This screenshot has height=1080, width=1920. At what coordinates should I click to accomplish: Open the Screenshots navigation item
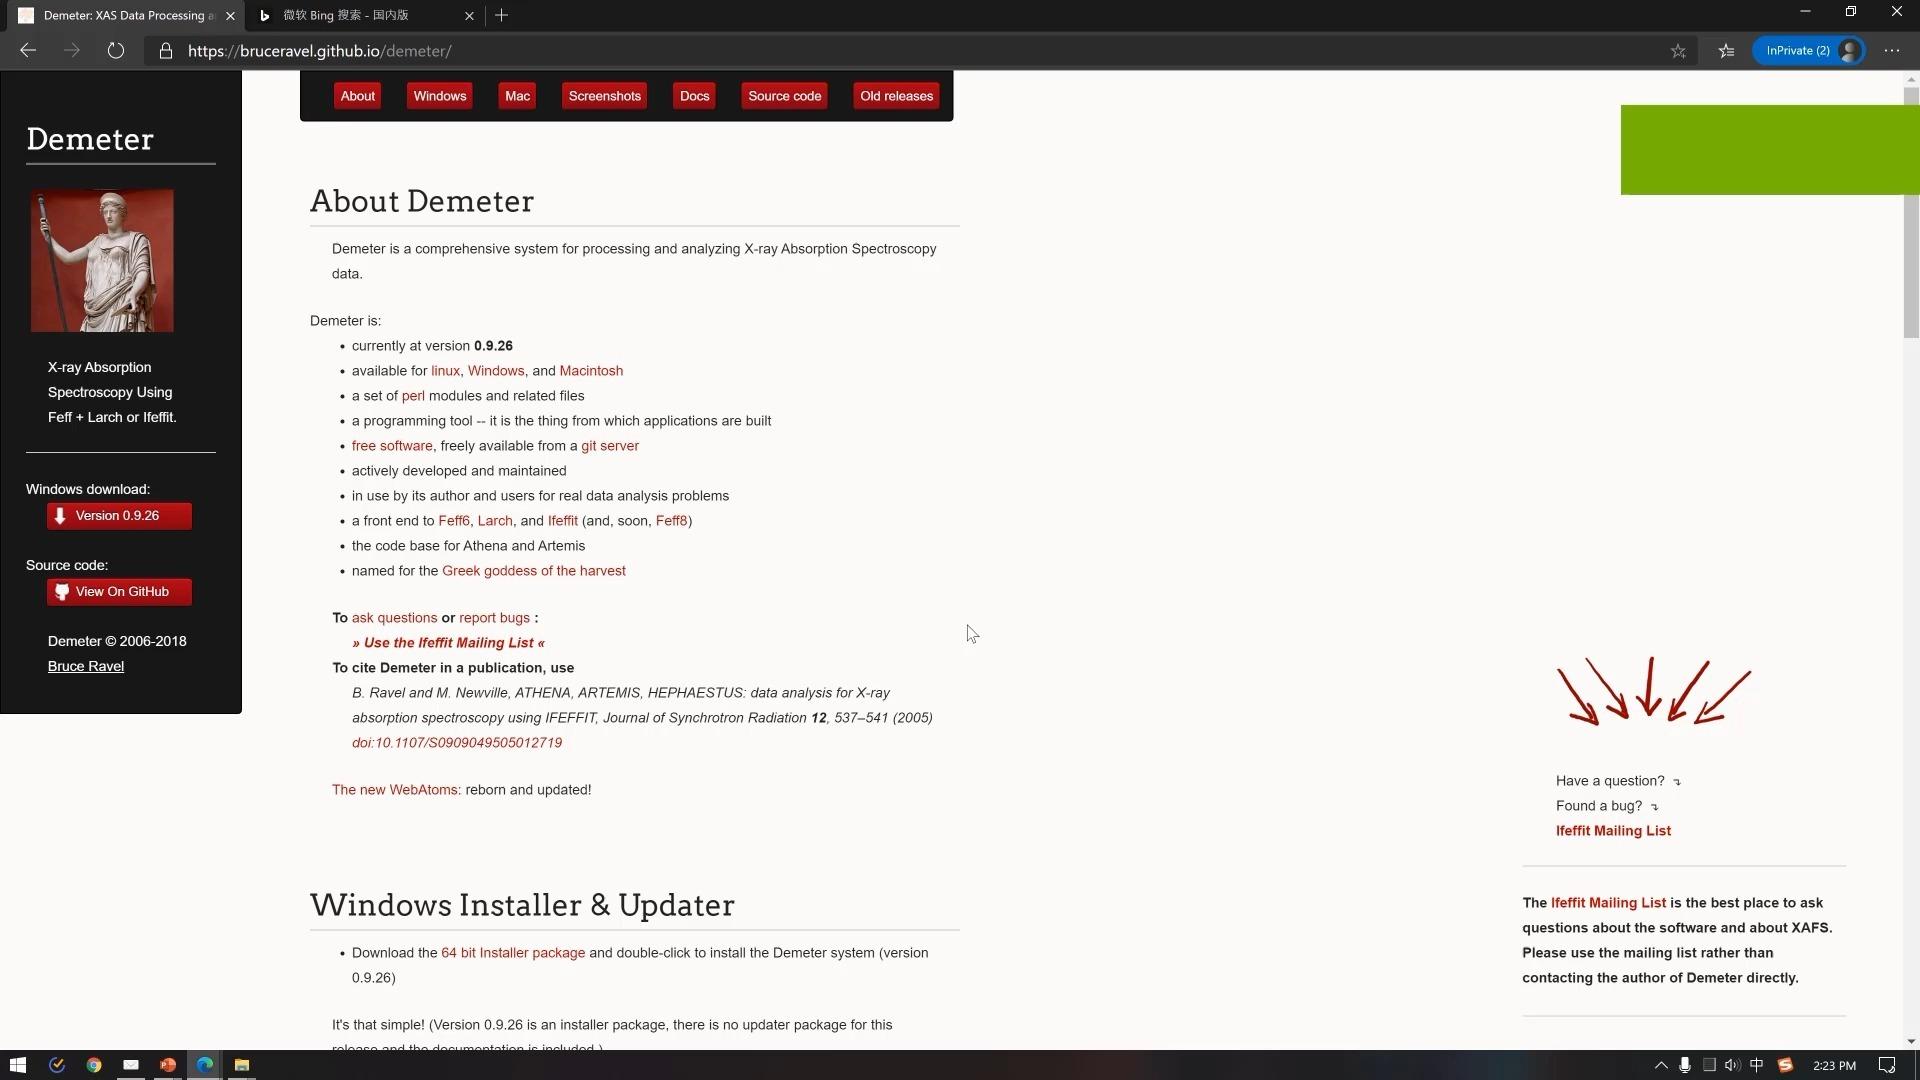point(604,96)
